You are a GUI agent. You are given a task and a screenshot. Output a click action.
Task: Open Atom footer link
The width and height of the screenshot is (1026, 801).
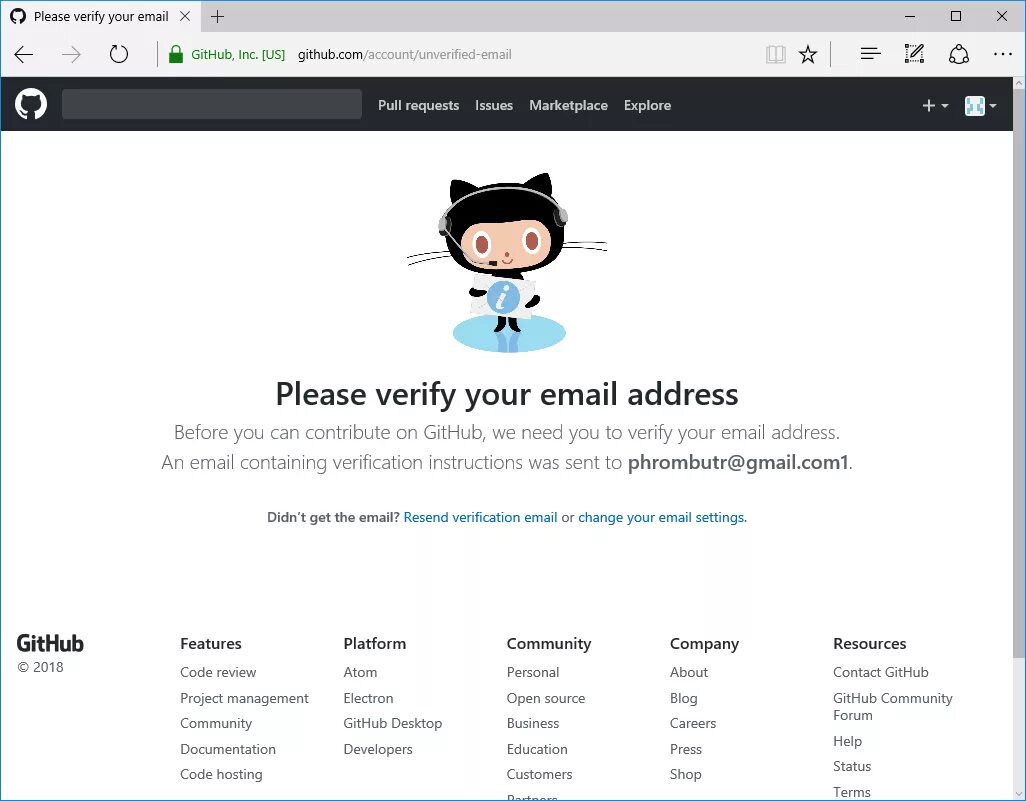coord(360,672)
